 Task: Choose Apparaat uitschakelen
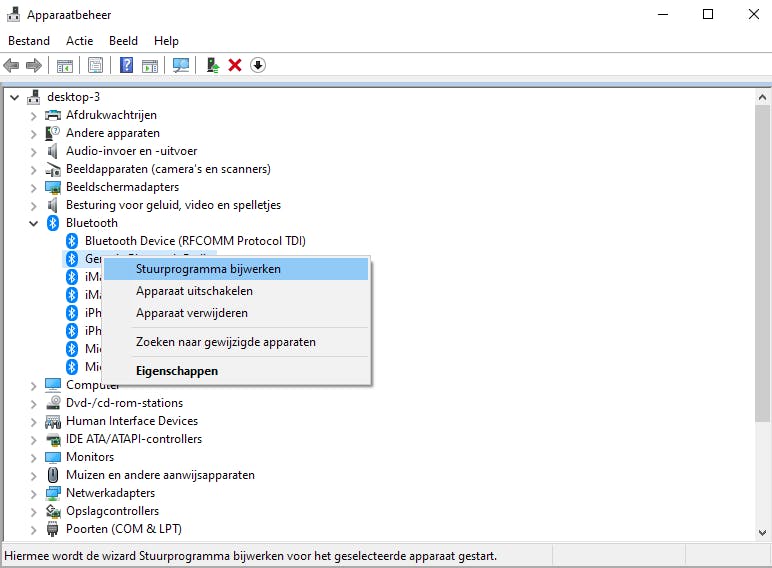coord(236,291)
